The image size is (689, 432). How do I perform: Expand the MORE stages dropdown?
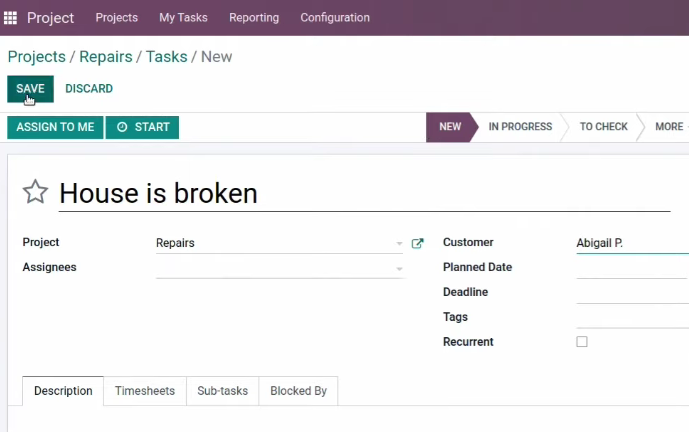pos(669,127)
